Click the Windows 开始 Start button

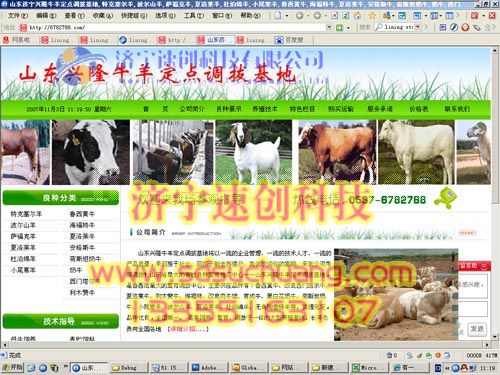(13, 367)
